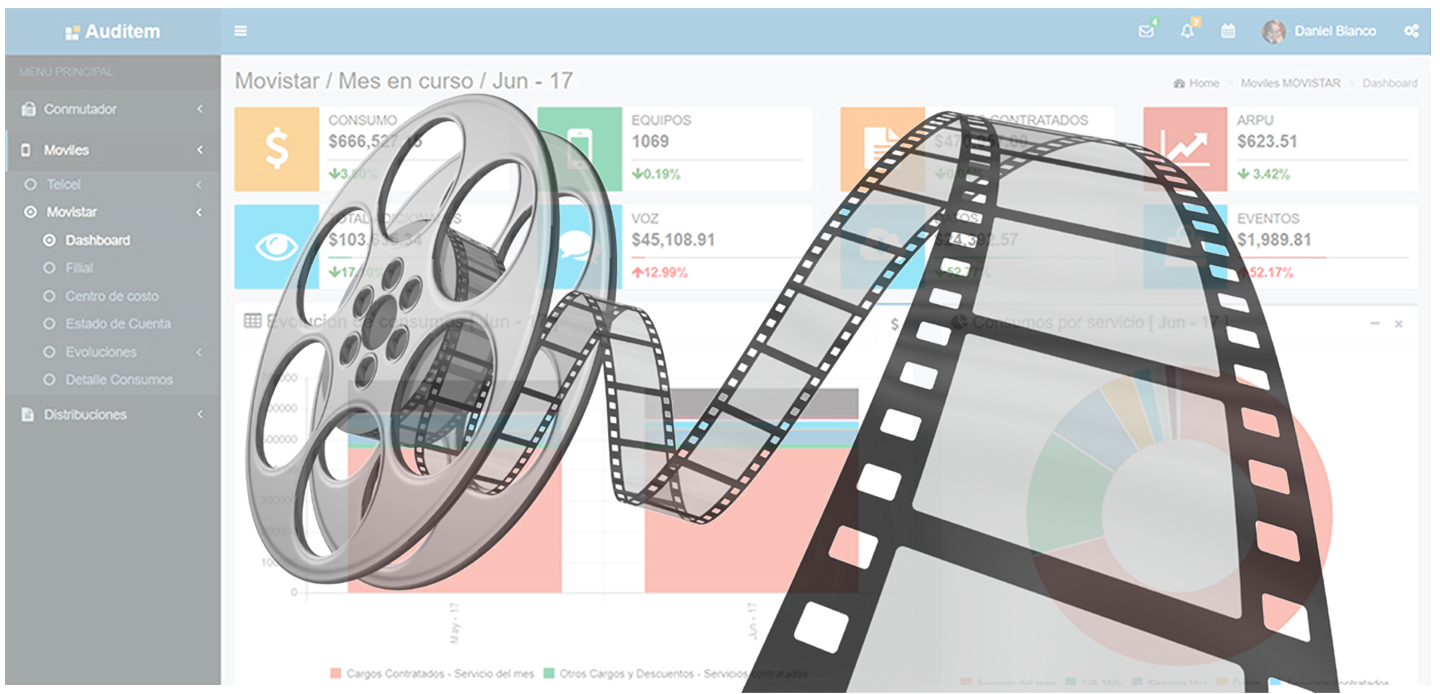Collapse the Movistar chevron
Image resolution: width=1440 pixels, height=694 pixels.
(x=199, y=212)
